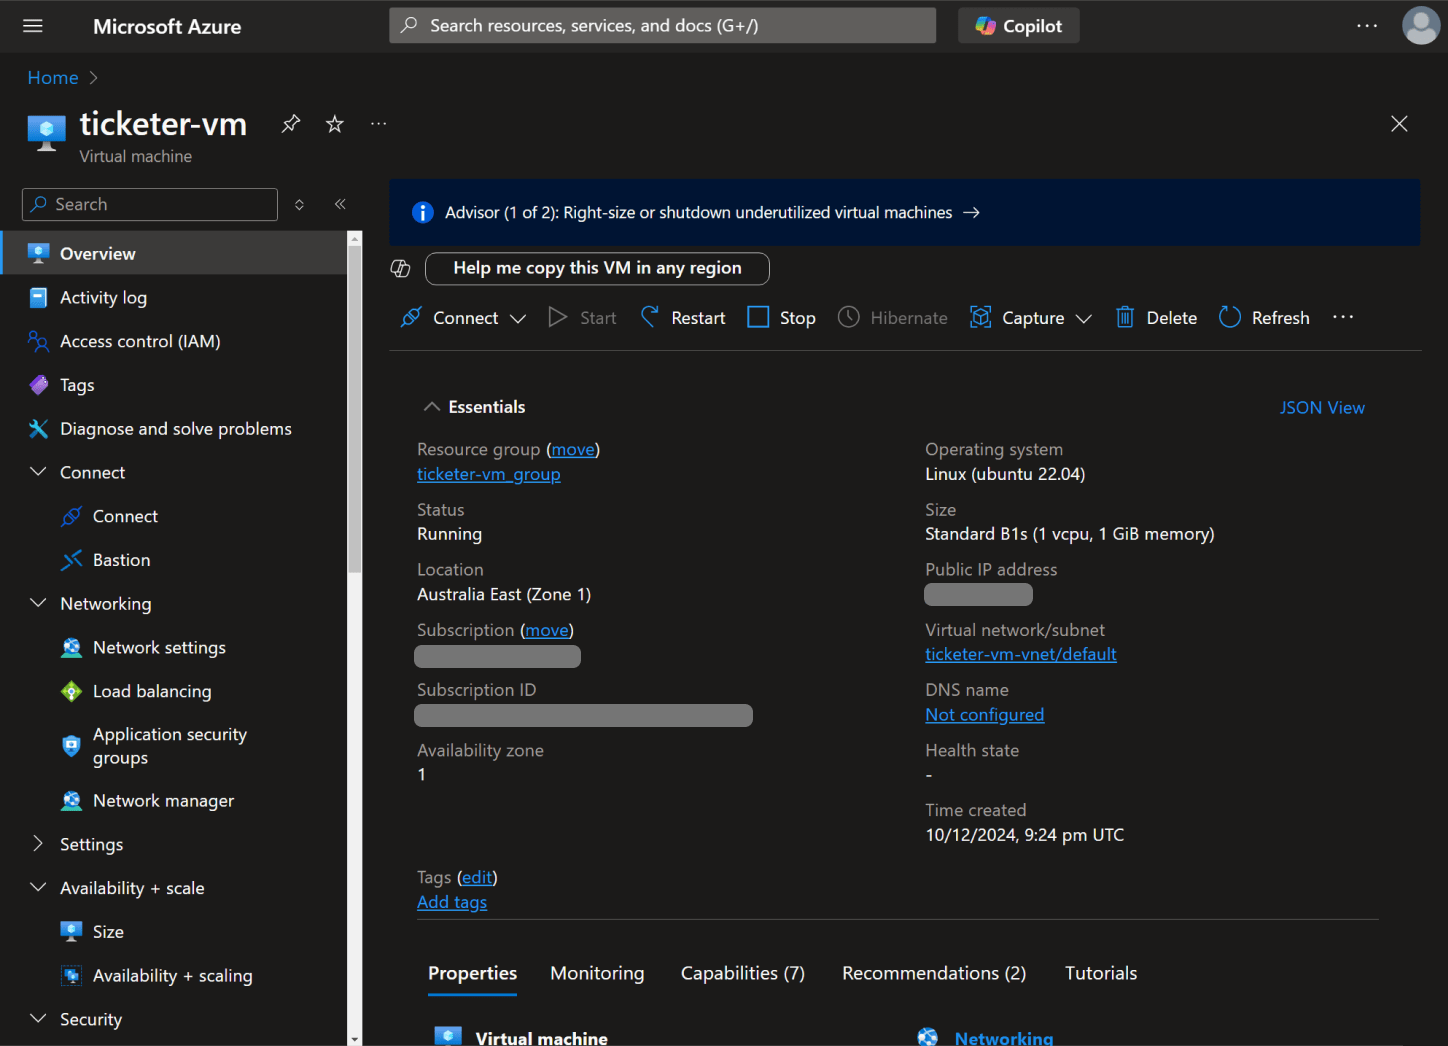Image resolution: width=1448 pixels, height=1046 pixels.
Task: Add ticketer-vm to favorites star
Action: (335, 124)
